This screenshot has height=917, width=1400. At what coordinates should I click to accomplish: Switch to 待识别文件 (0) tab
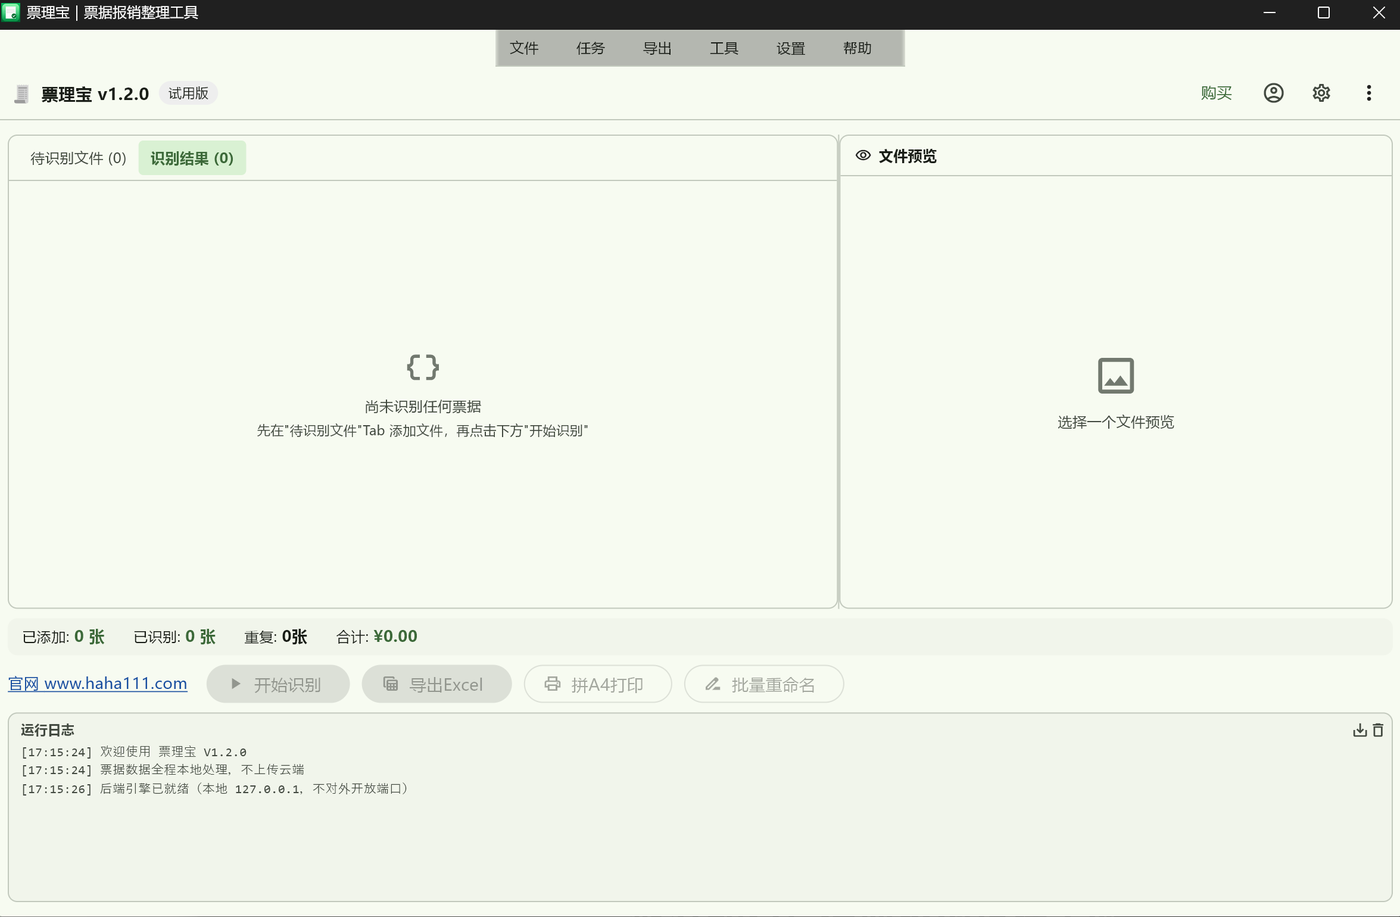(x=78, y=158)
